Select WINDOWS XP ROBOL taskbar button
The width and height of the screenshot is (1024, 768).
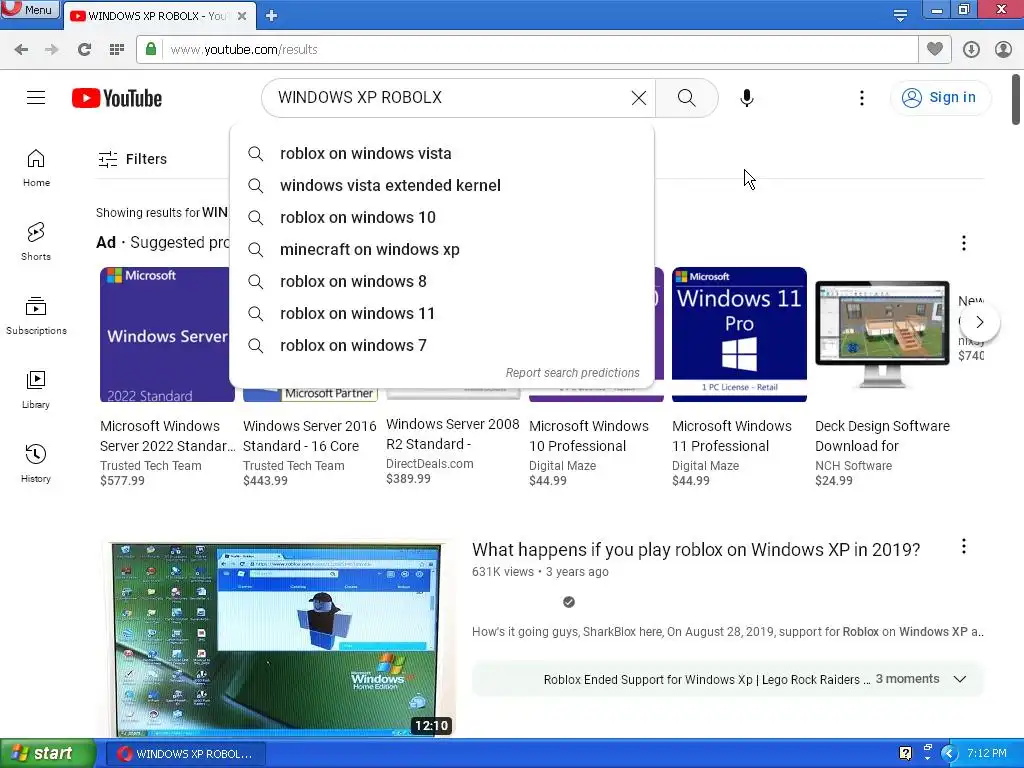185,754
